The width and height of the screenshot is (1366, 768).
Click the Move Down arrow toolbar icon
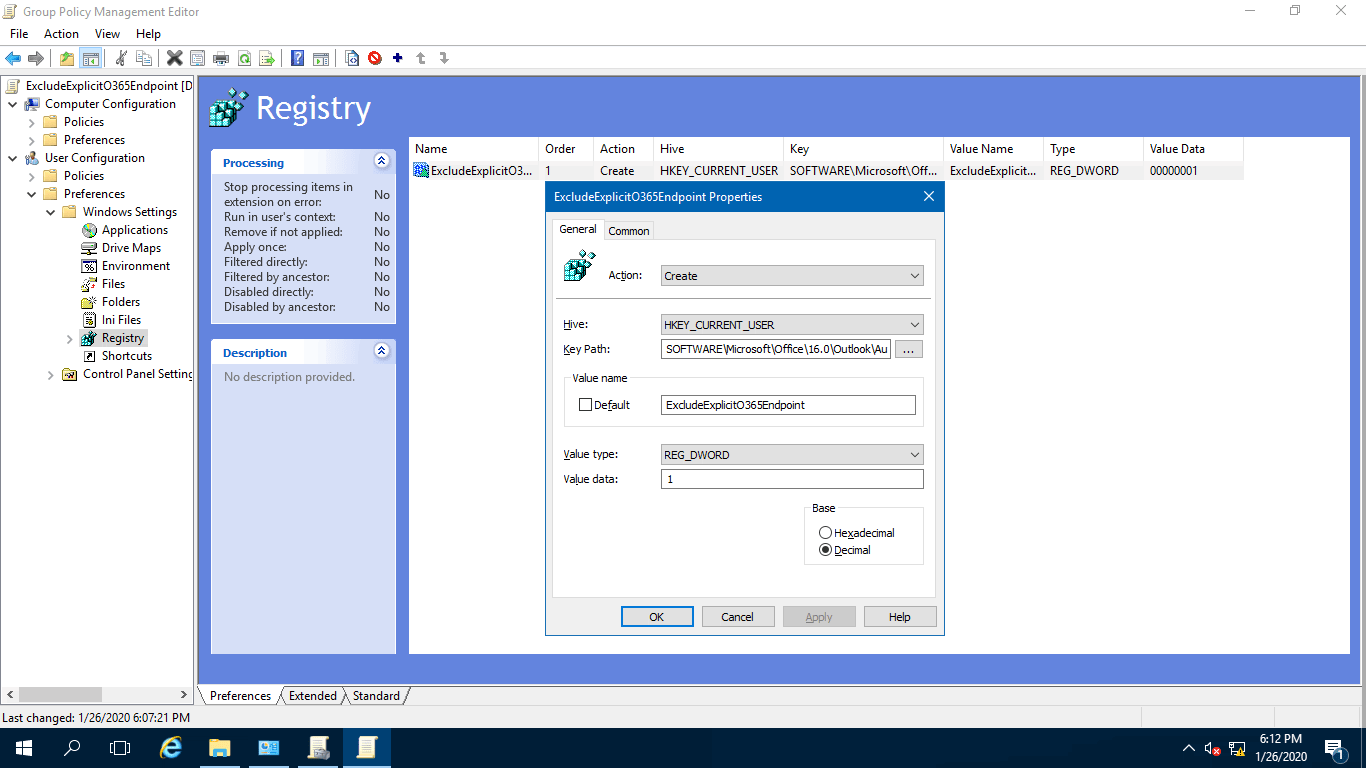tap(444, 58)
